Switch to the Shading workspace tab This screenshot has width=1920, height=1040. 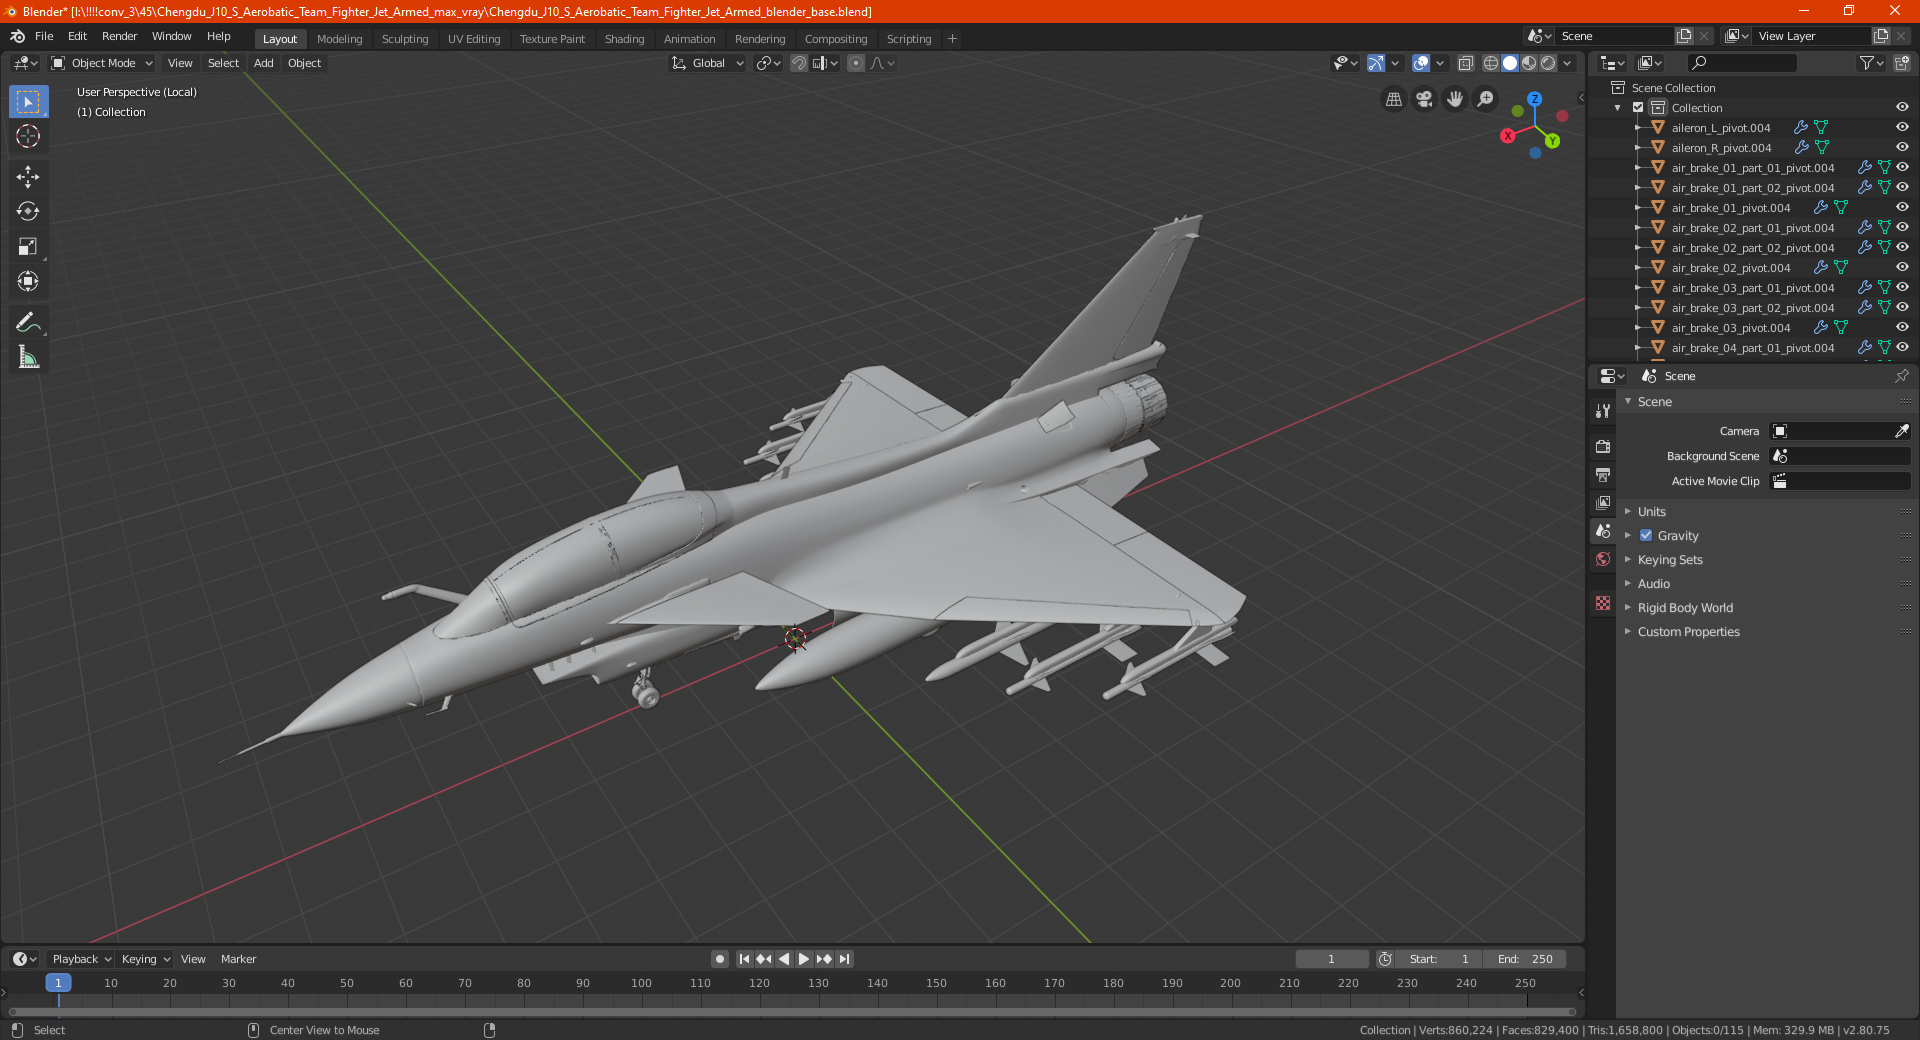coord(624,39)
